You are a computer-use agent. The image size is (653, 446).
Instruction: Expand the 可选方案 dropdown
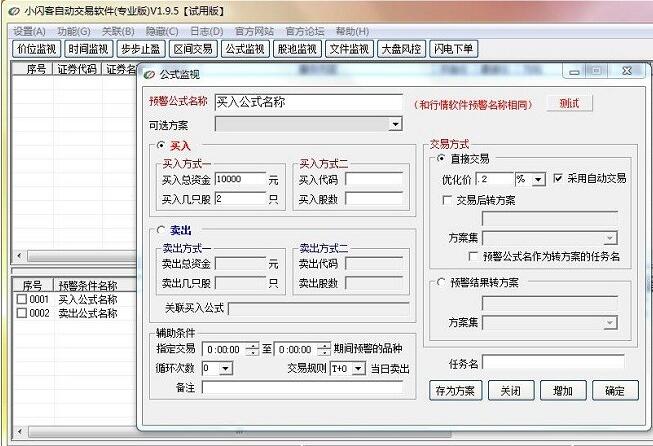(395, 124)
